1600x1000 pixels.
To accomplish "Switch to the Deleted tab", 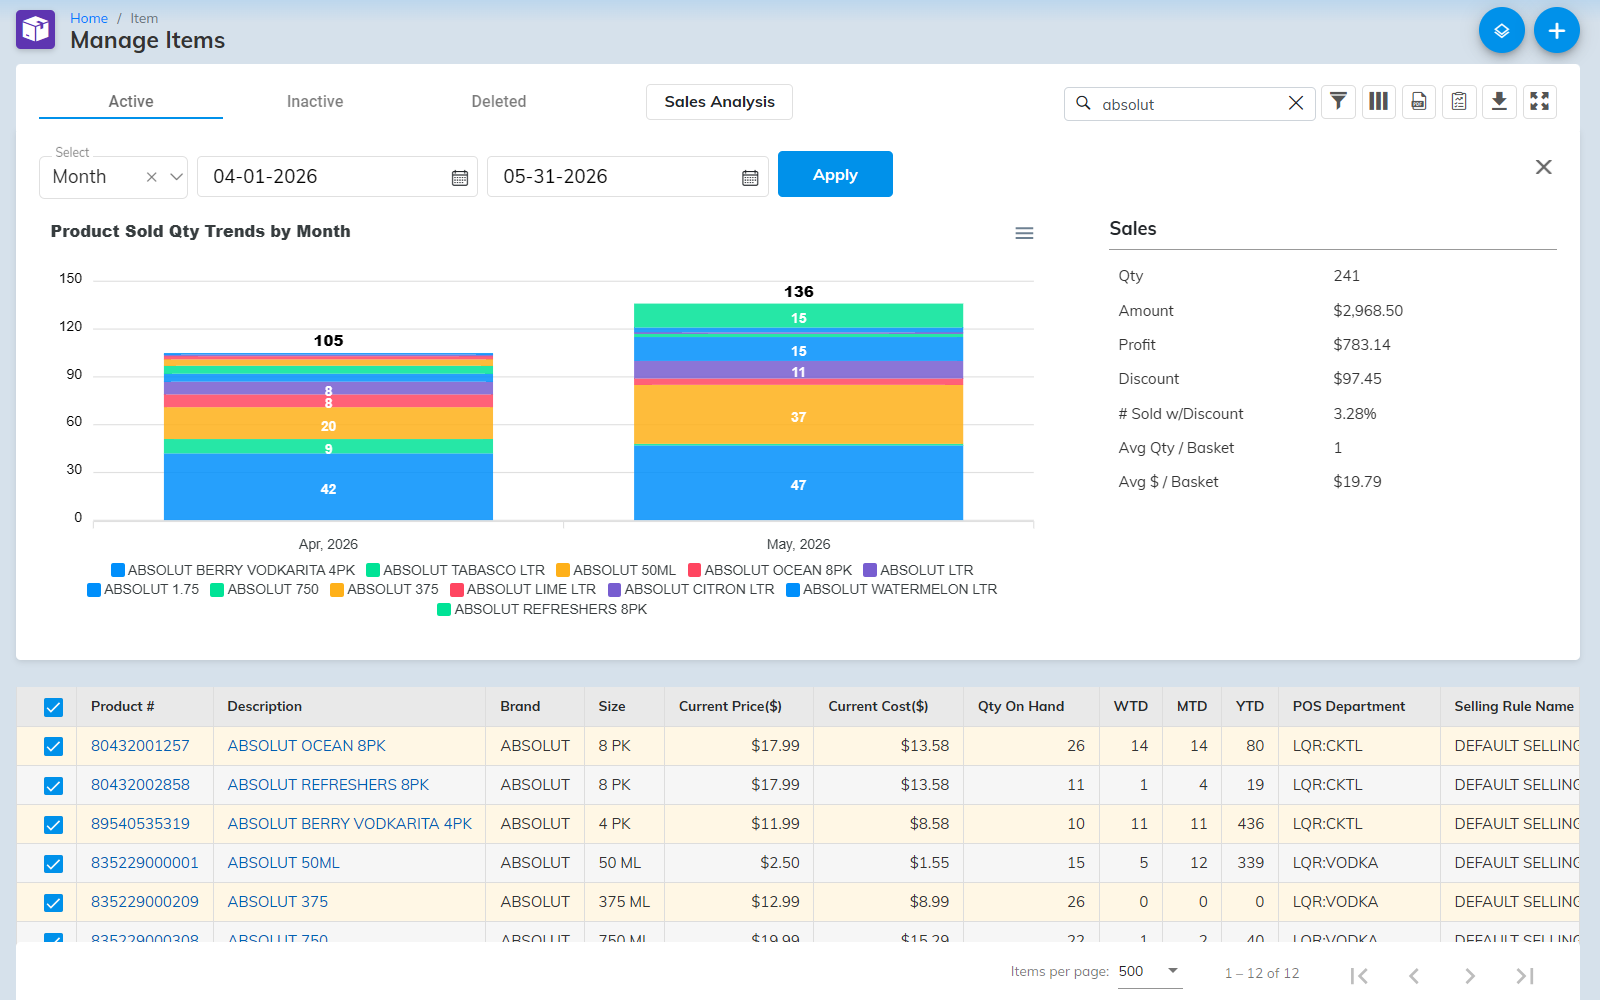I will click(x=499, y=101).
